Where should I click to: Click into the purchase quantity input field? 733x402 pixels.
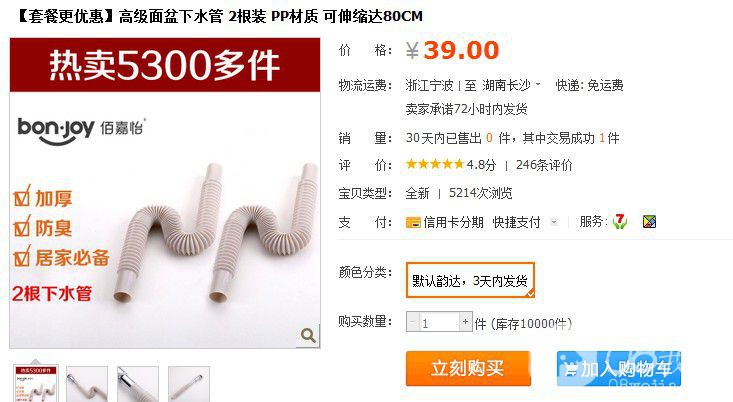coord(438,322)
